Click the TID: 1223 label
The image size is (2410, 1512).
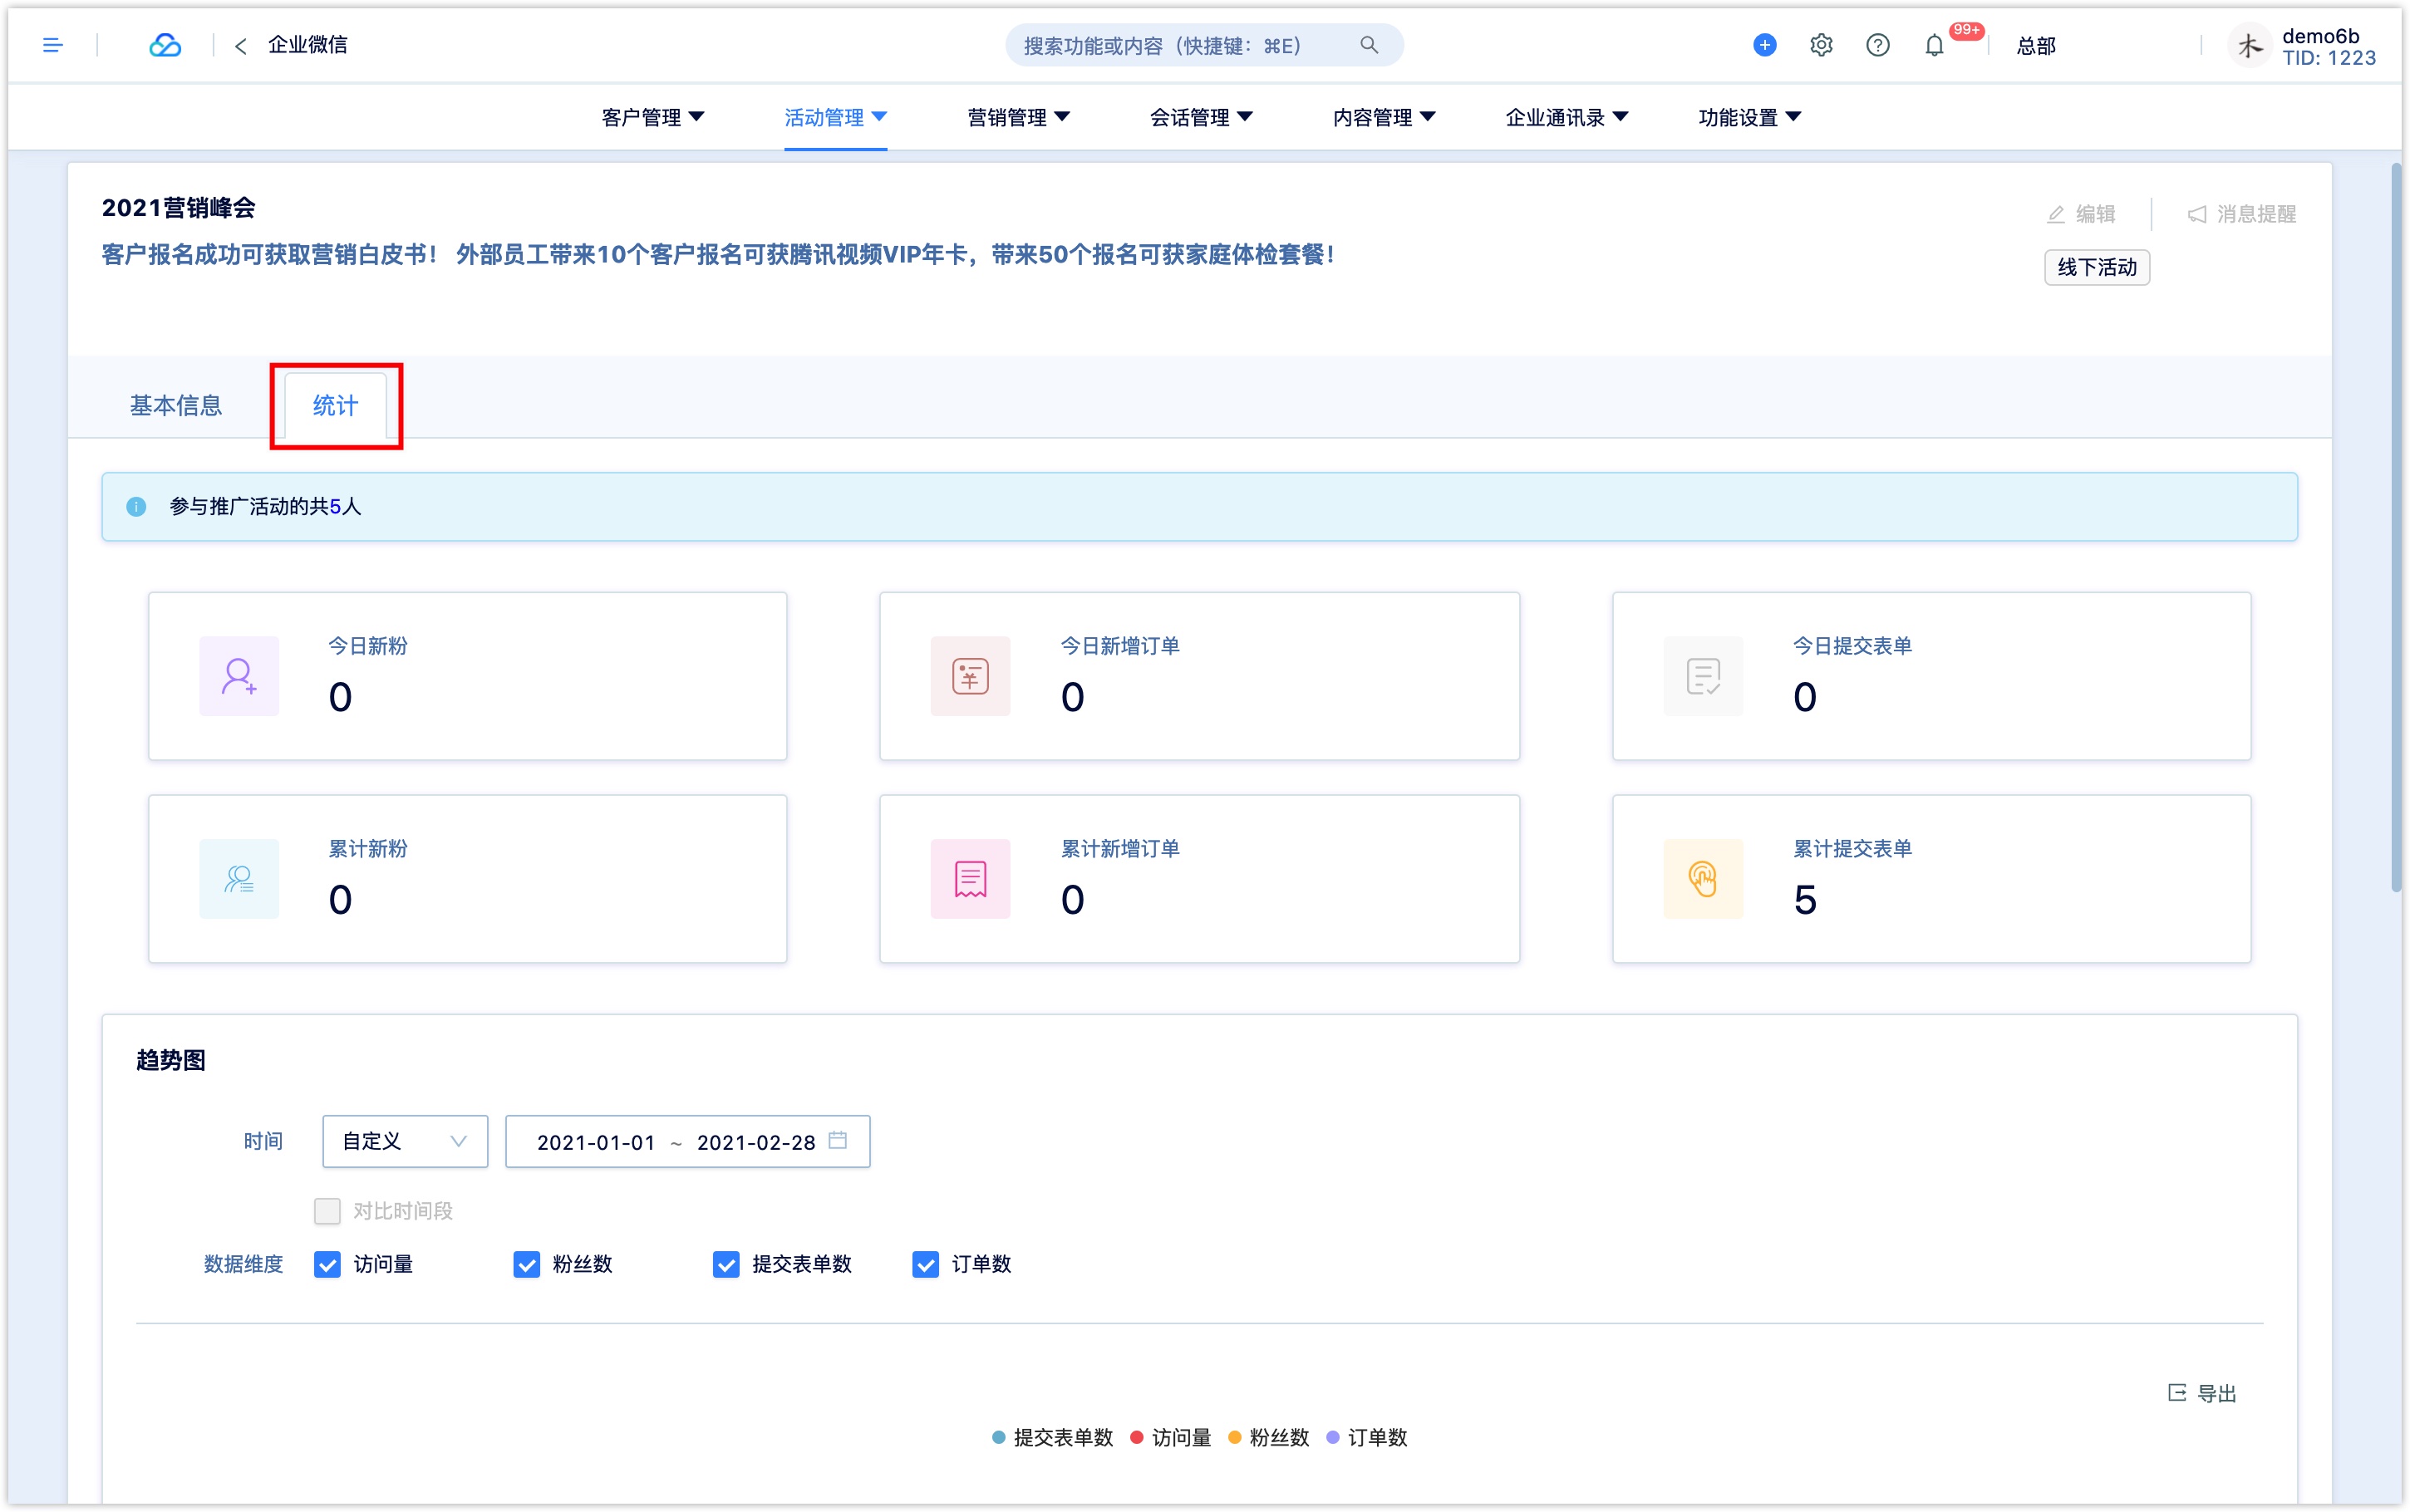coord(2328,58)
